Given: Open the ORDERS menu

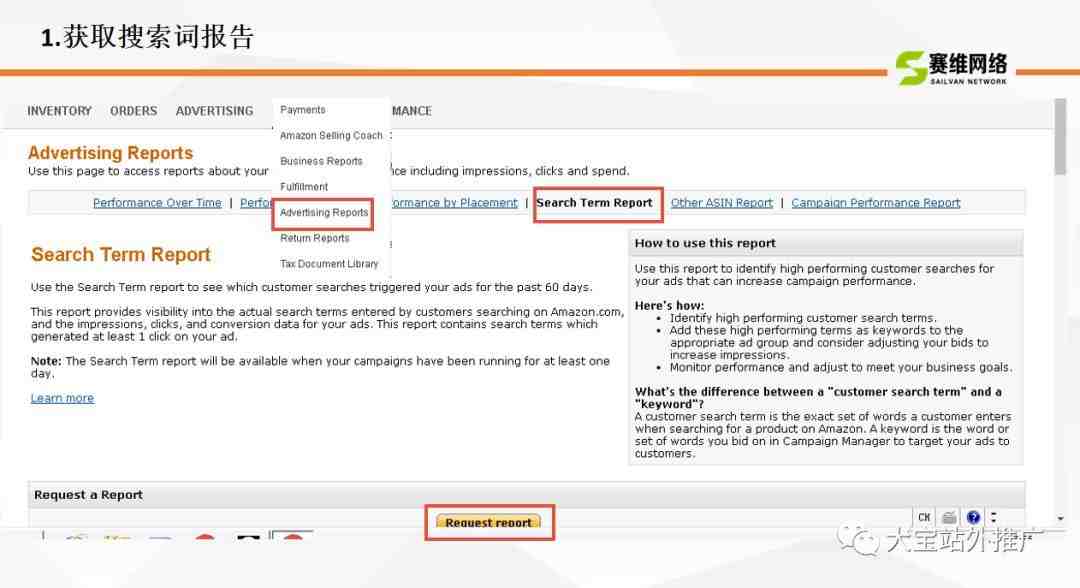Looking at the screenshot, I should (134, 111).
